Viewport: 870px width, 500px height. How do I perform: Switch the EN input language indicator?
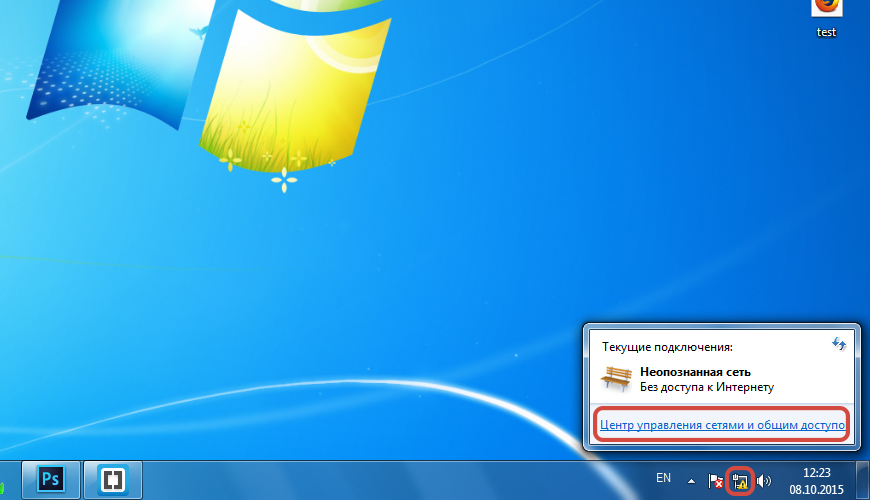point(663,478)
